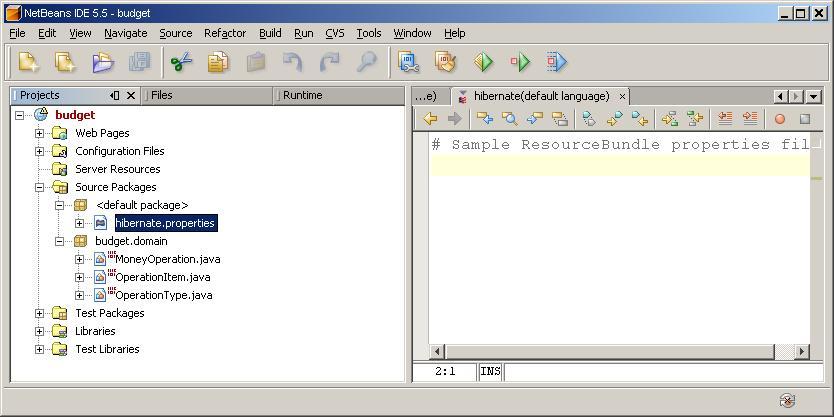Switch to the Files tab
Viewport: 834px width, 417px height.
point(207,96)
